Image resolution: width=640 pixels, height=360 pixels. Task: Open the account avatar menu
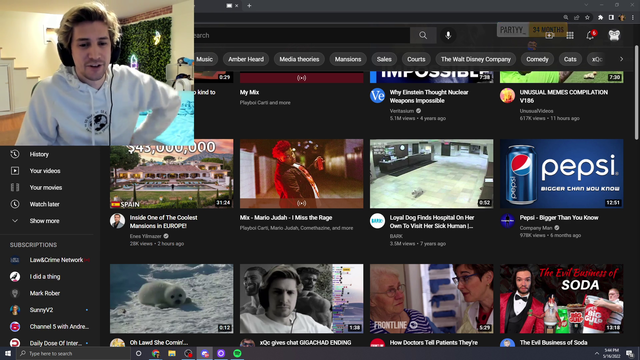pos(614,36)
